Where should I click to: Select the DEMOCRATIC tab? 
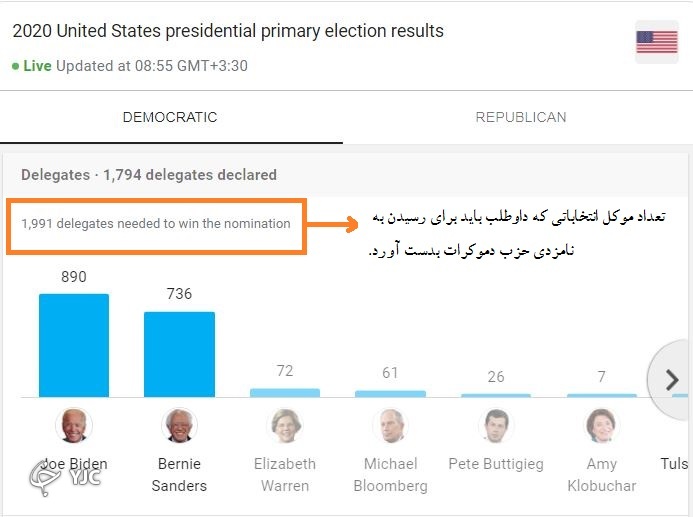(x=170, y=117)
